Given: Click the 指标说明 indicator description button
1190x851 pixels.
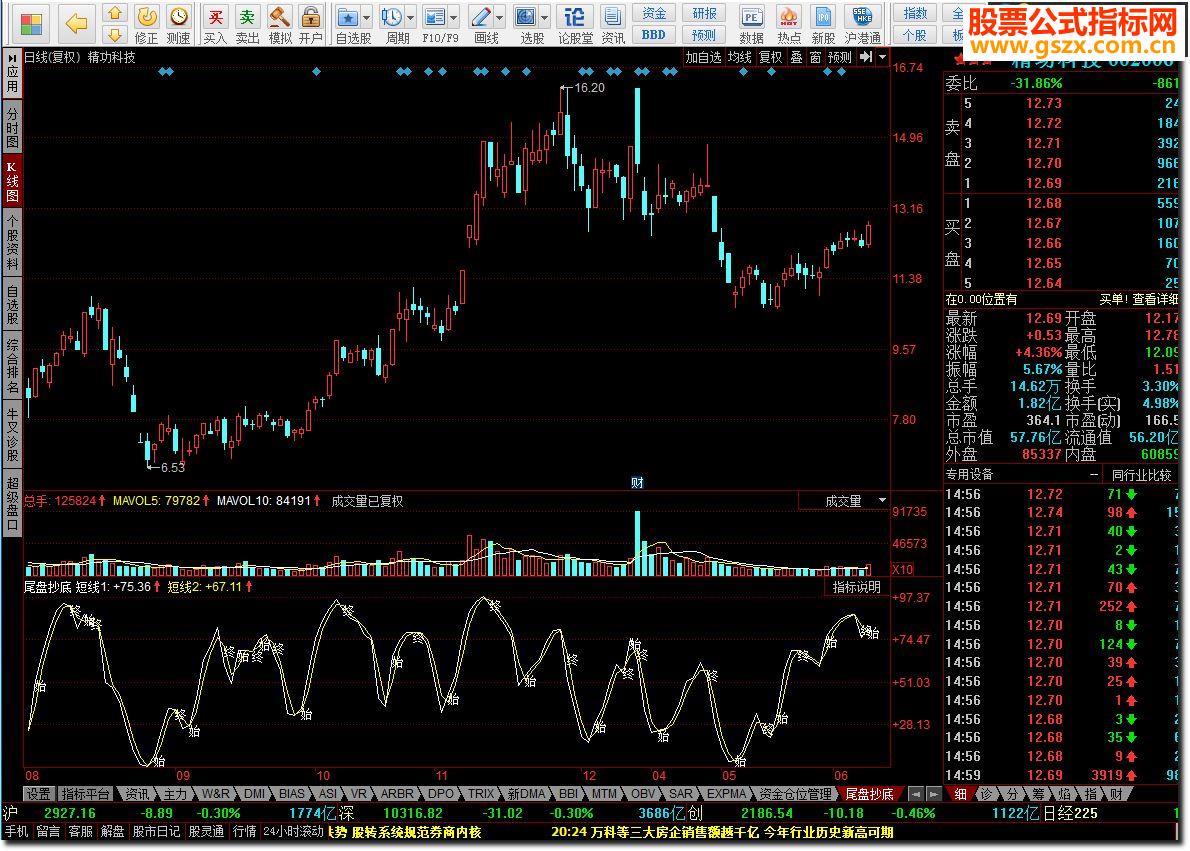Looking at the screenshot, I should tap(856, 587).
